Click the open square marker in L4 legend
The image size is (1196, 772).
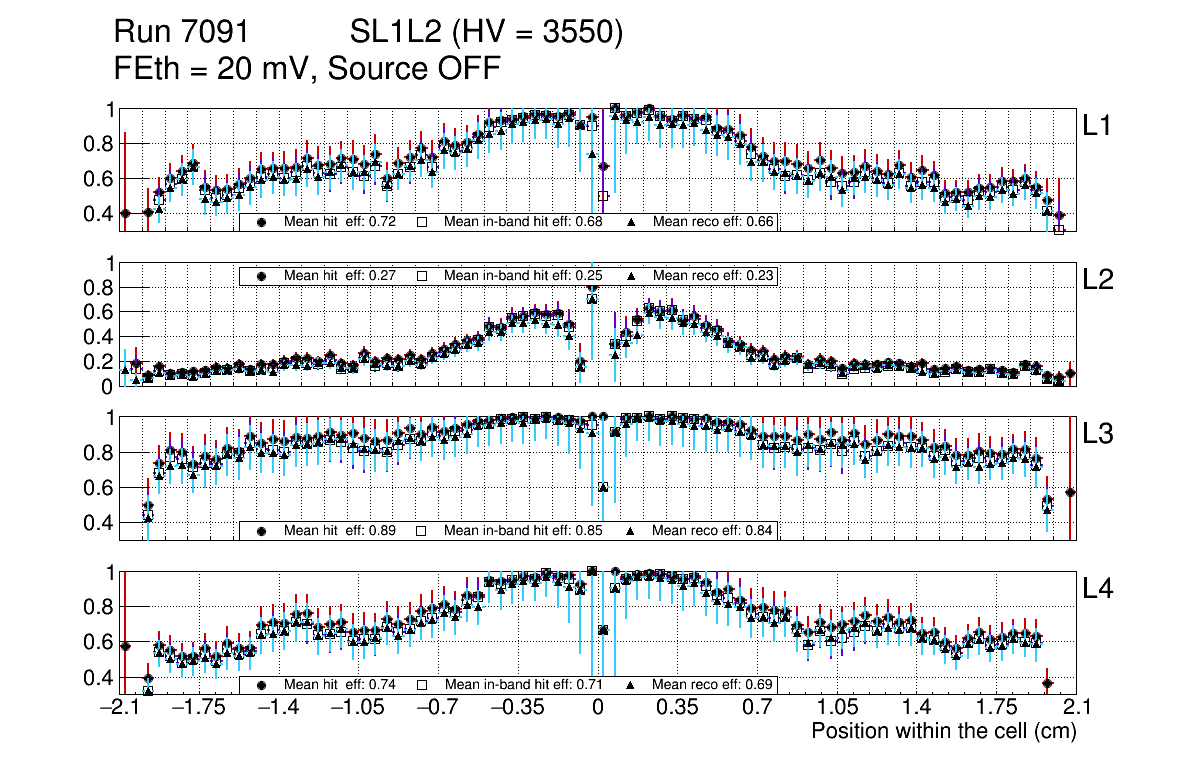[422, 685]
